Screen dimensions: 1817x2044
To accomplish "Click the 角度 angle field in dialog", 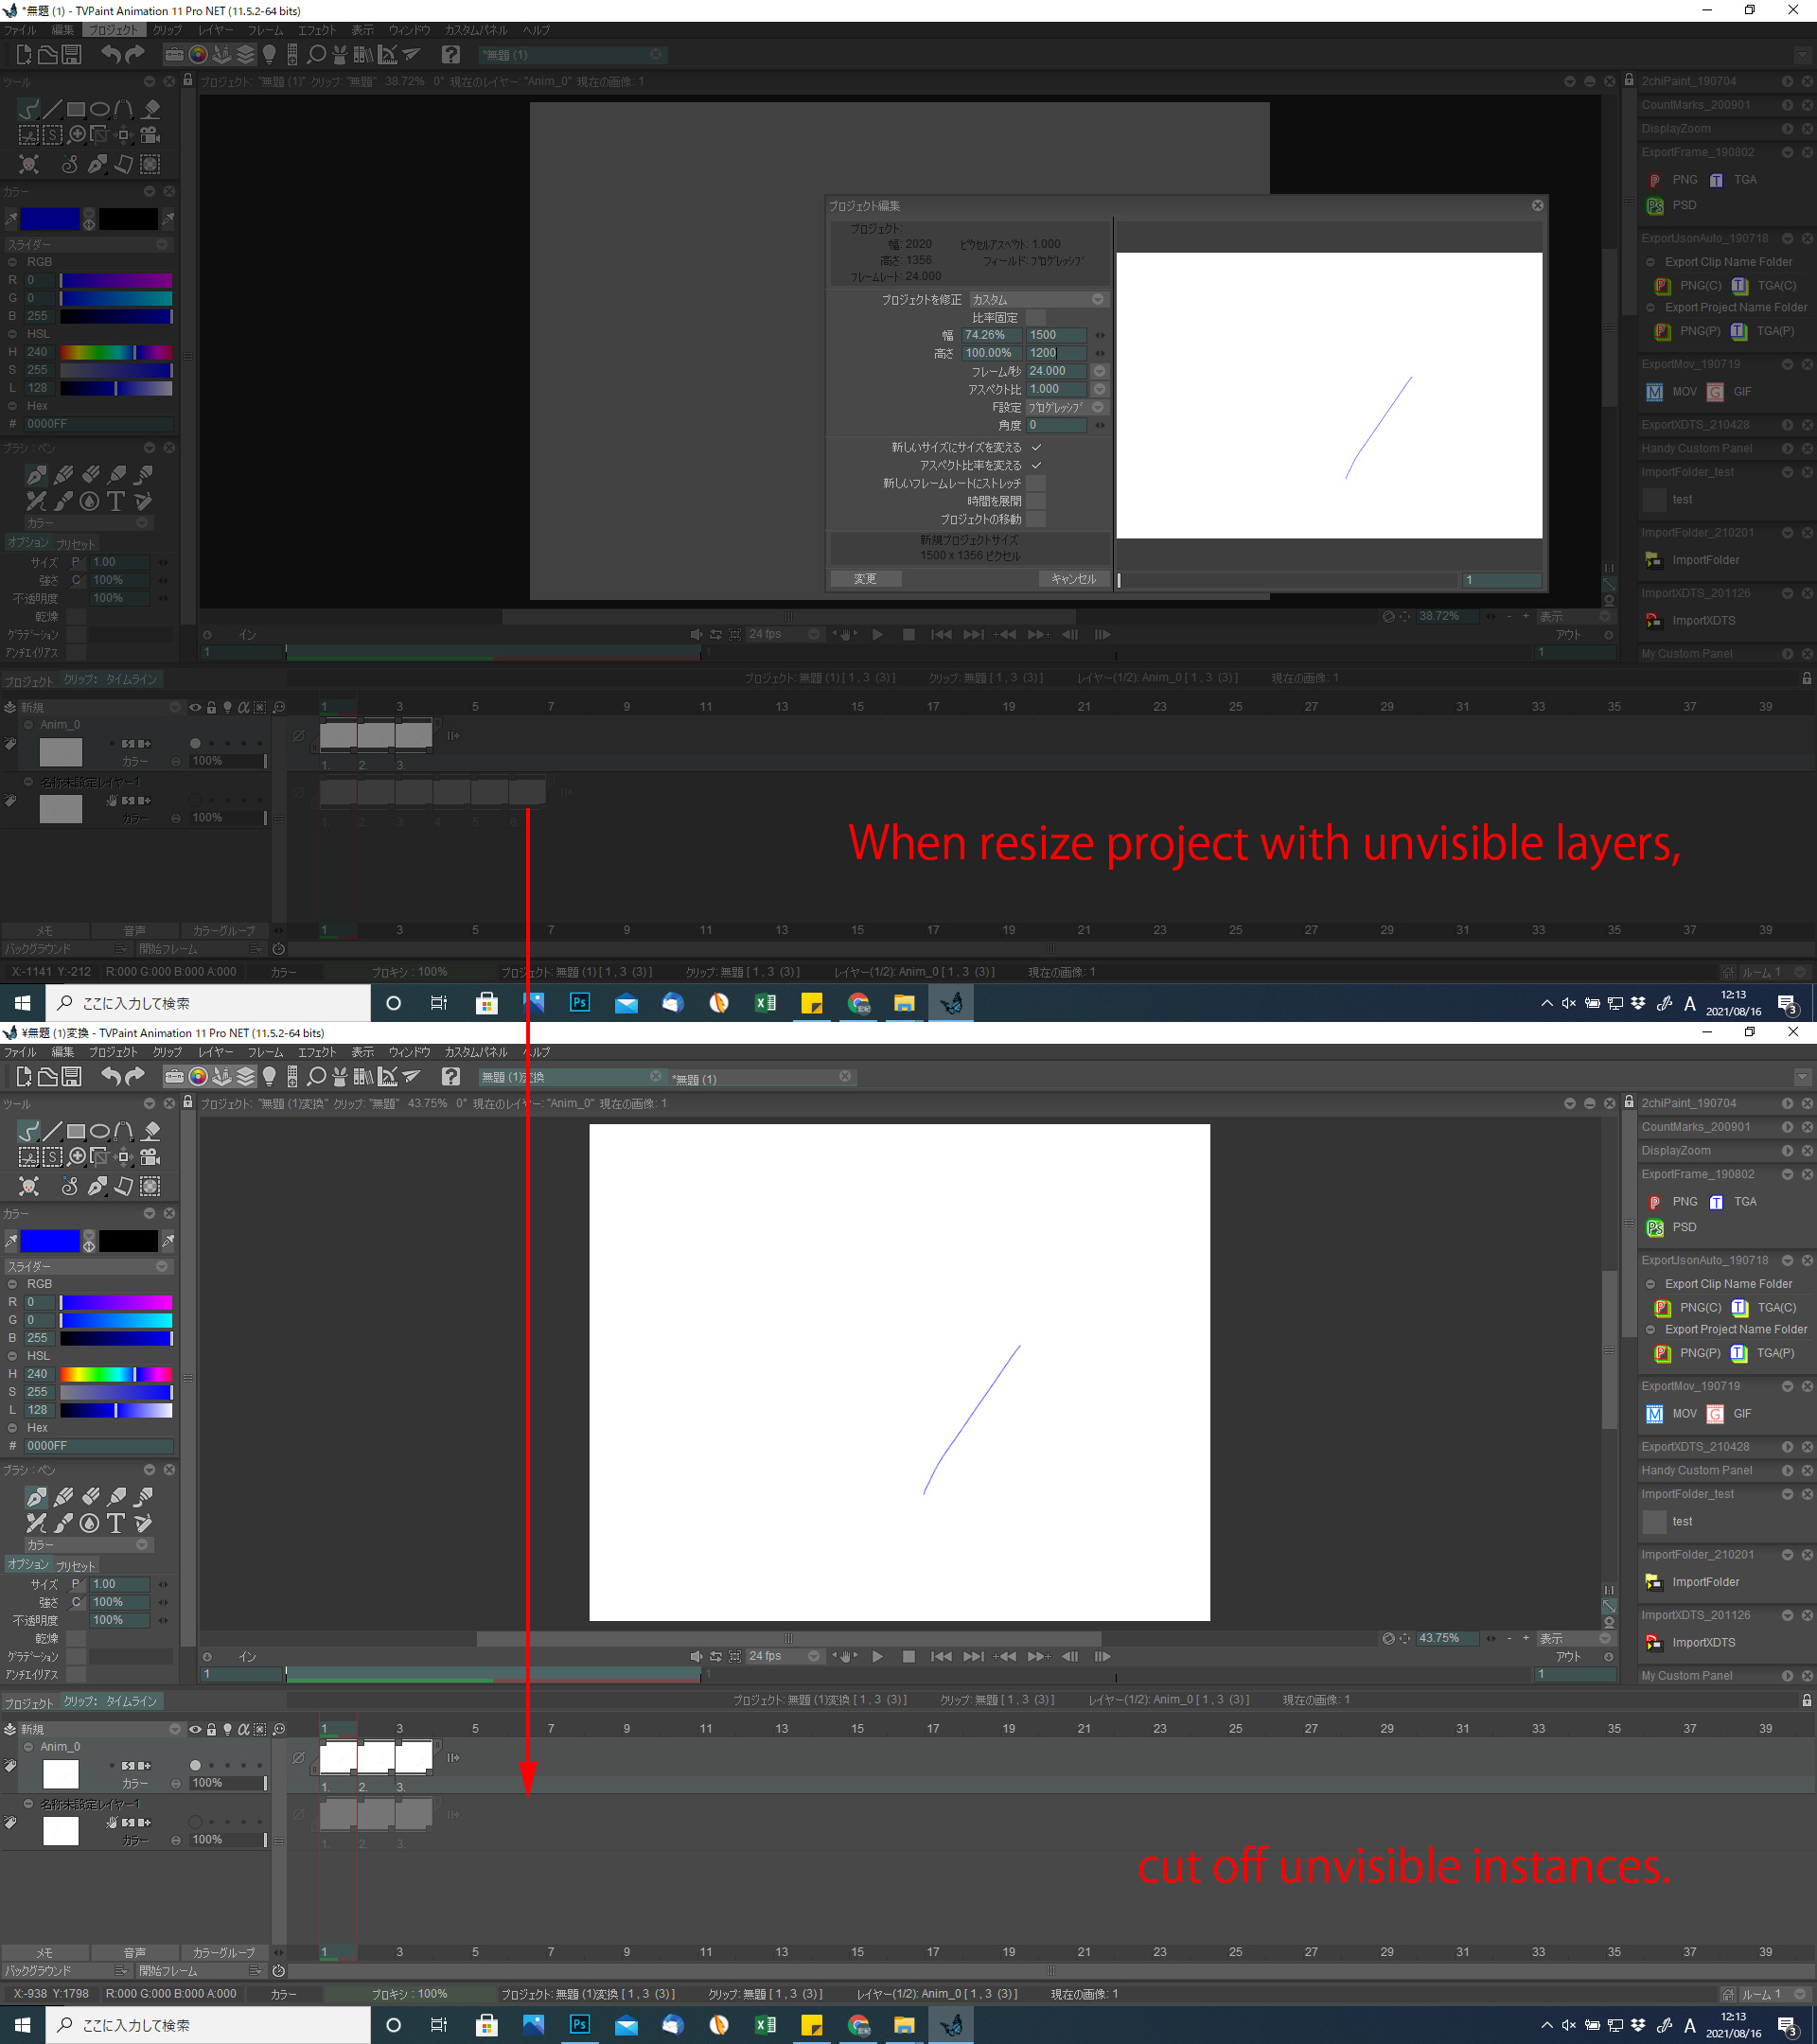I will click(1056, 425).
